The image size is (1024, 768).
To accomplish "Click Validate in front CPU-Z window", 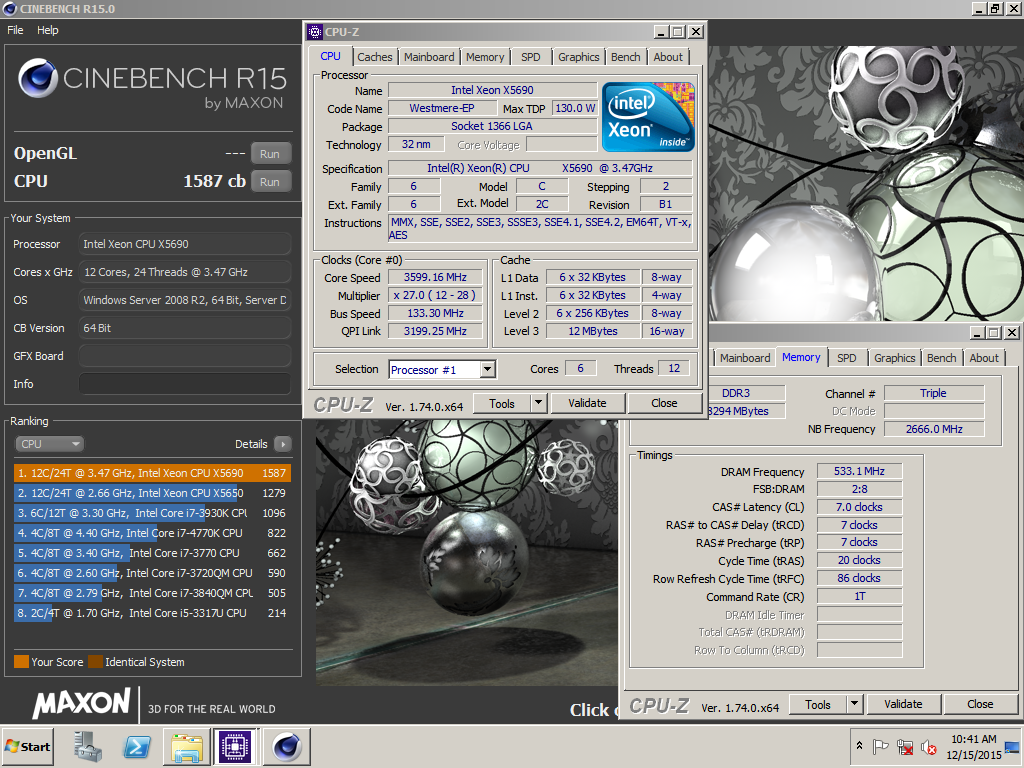I will pyautogui.click(x=587, y=404).
